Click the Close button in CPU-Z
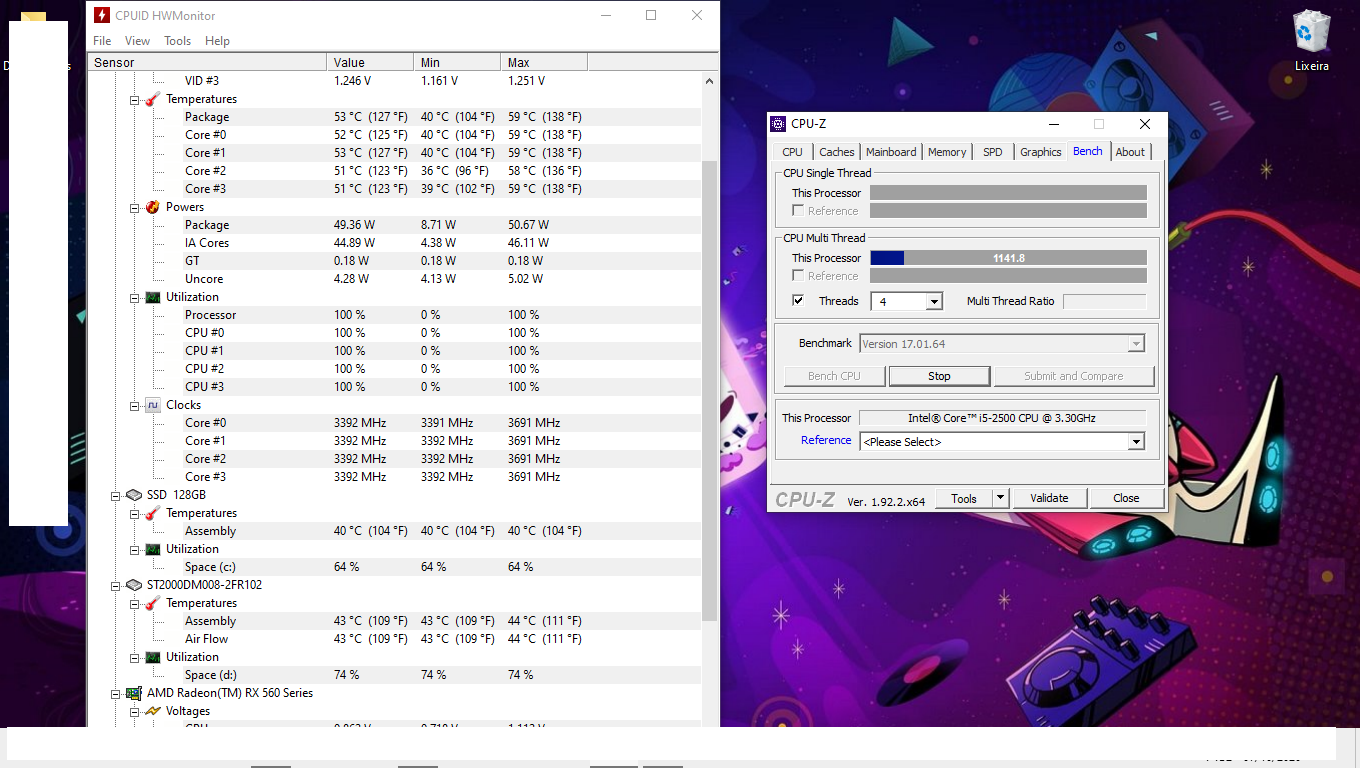Screen dimensions: 1360x768 click(x=1126, y=498)
